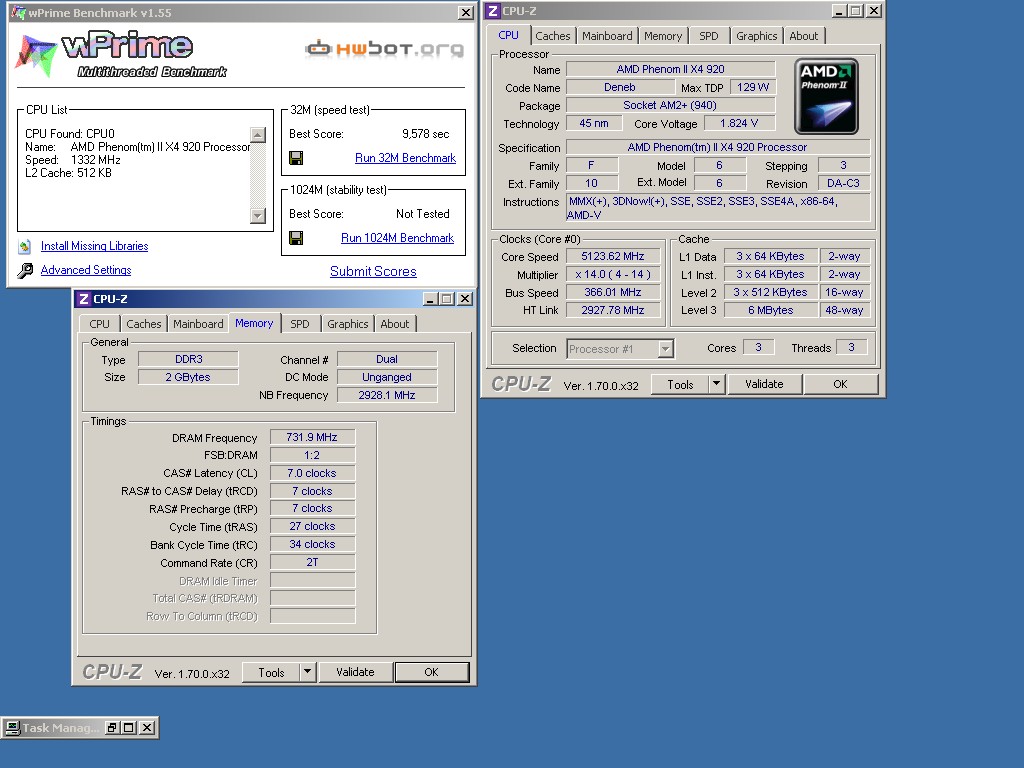Screen dimensions: 1024x768
Task: Open Tools dropdown arrow in CPU window
Action: [x=716, y=384]
